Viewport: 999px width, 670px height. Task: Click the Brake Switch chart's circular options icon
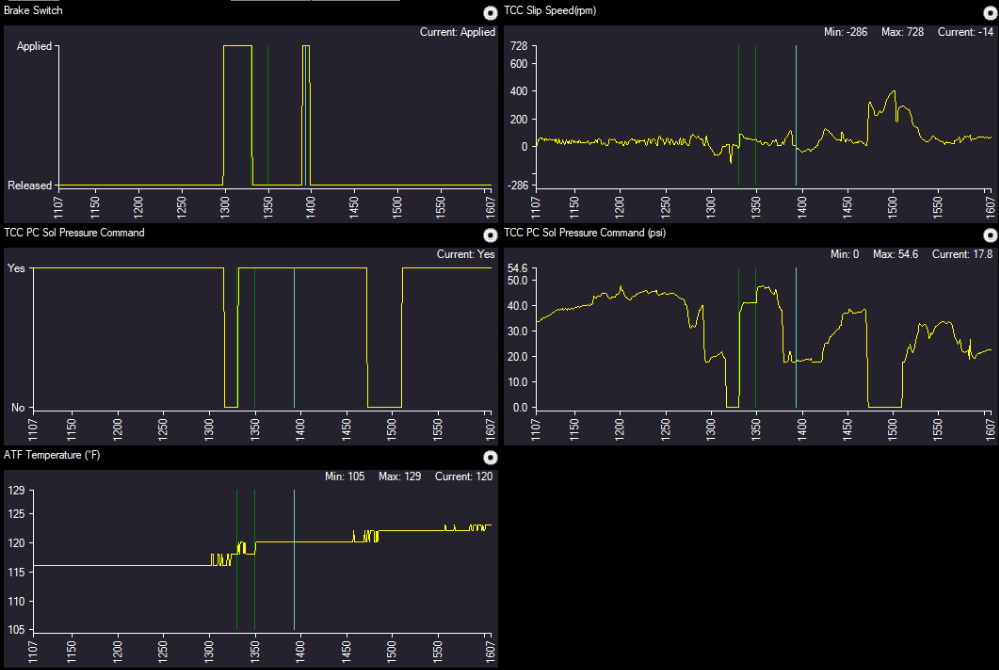[x=489, y=14]
